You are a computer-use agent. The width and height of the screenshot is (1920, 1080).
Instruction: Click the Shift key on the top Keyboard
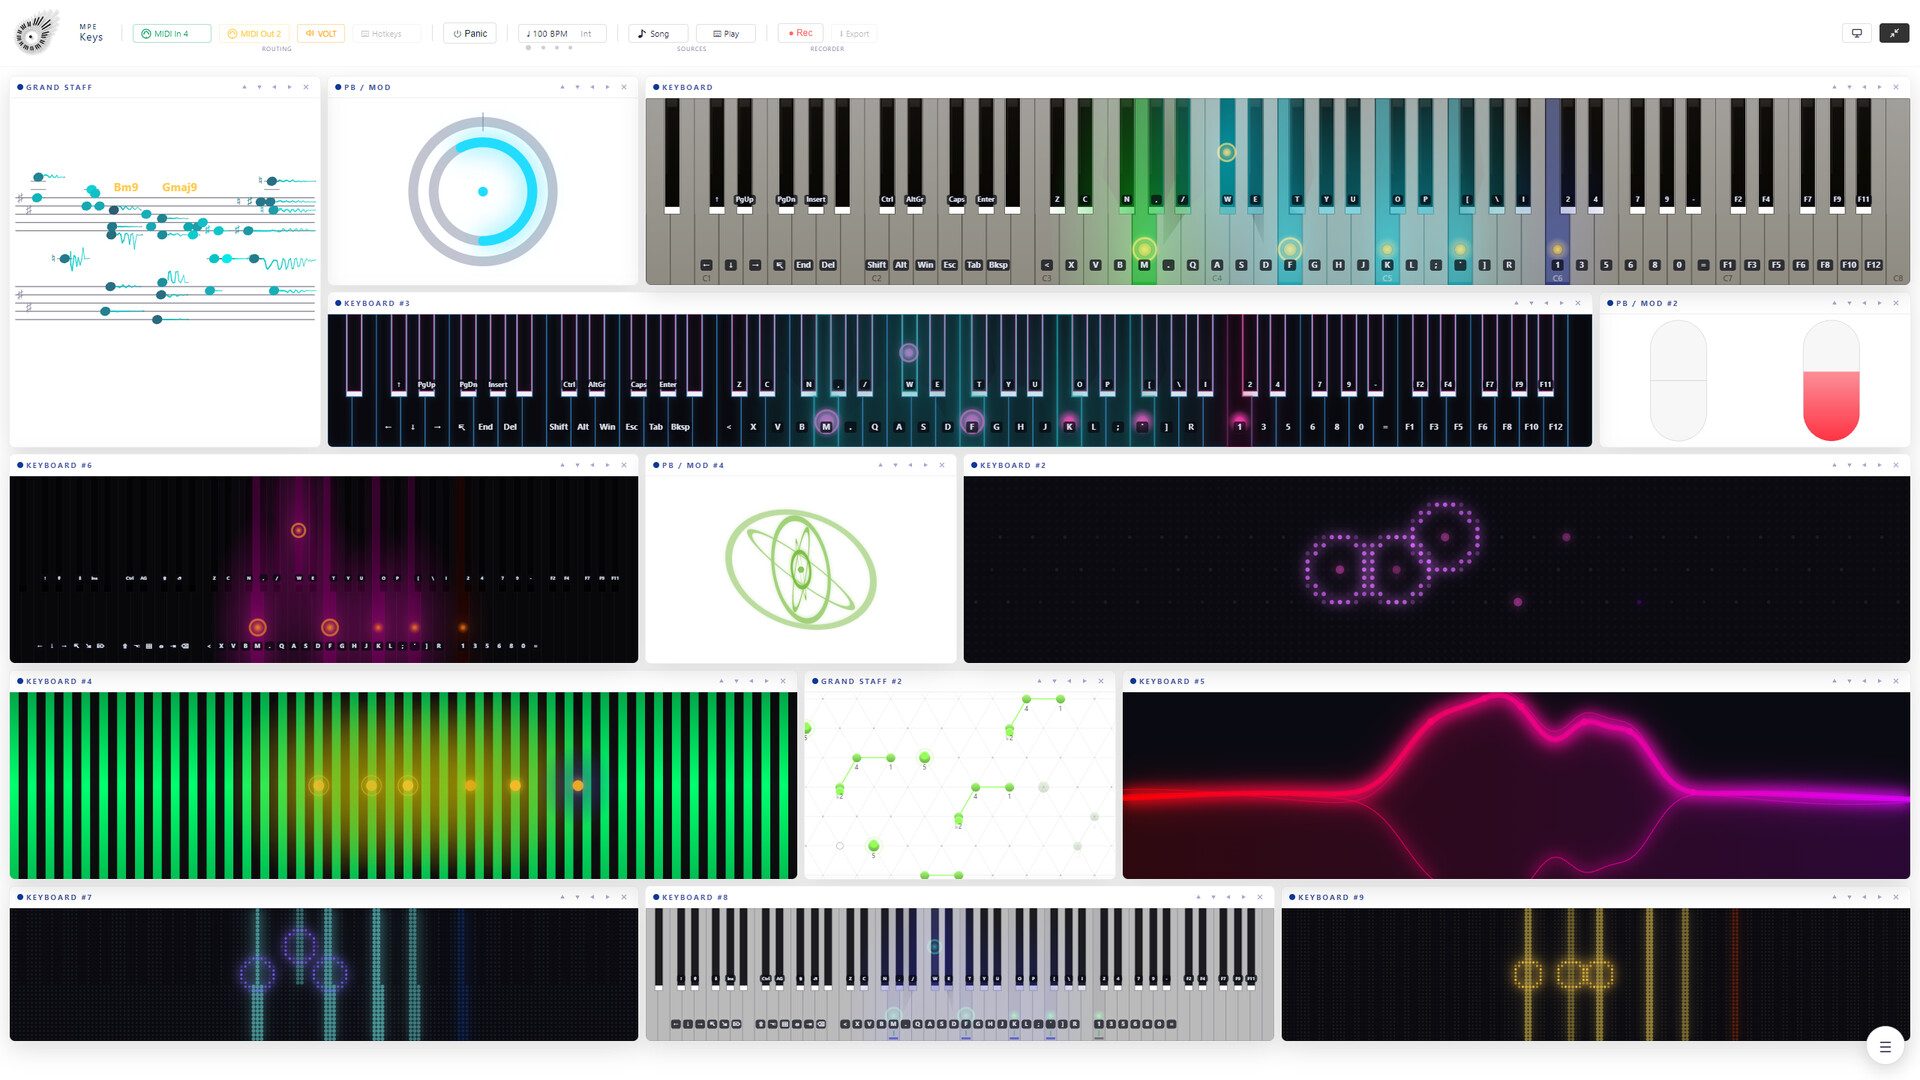pyautogui.click(x=876, y=265)
